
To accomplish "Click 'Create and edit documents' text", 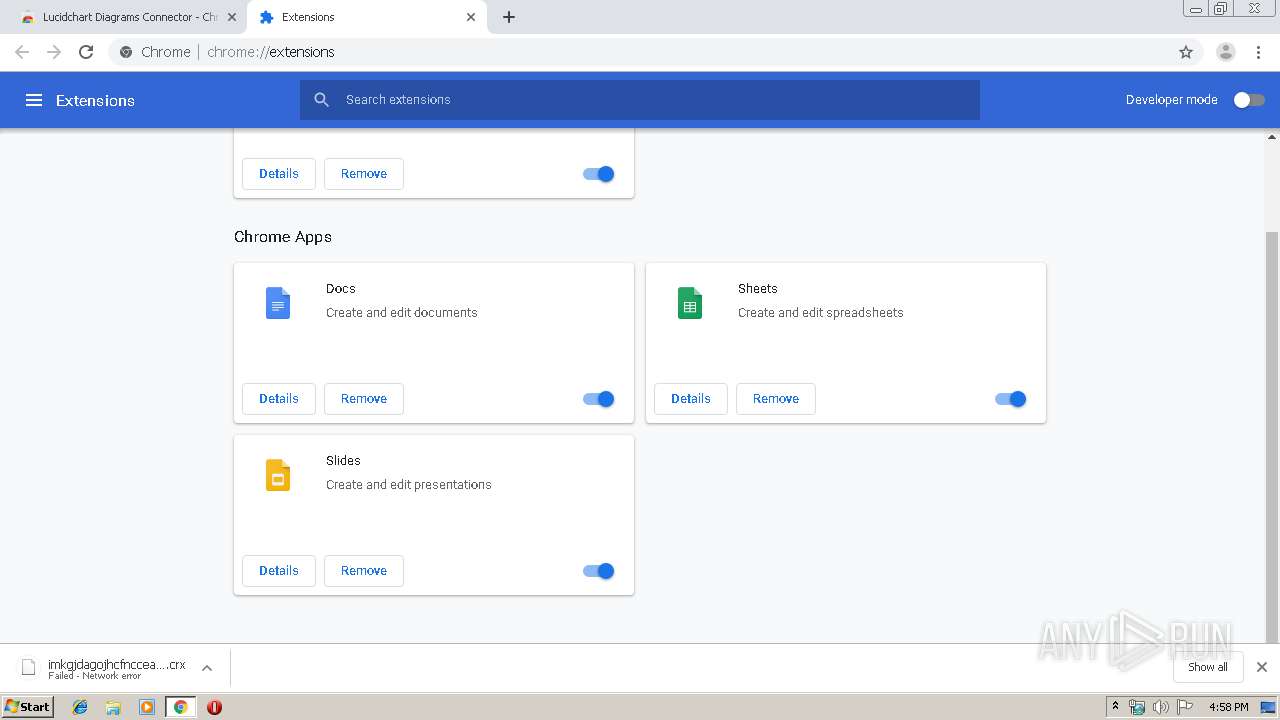I will tap(402, 313).
